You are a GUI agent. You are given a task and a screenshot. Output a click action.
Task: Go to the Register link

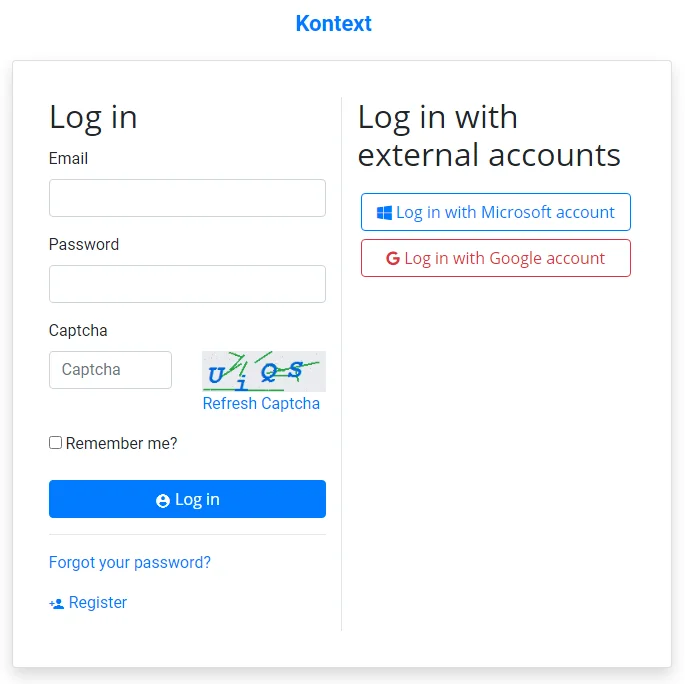(98, 603)
